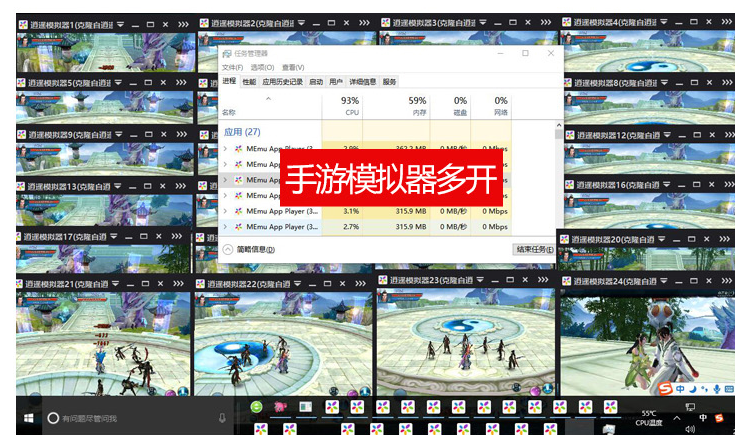The width and height of the screenshot is (735, 435).
Task: Open 选项(O) menu in Task Manager
Action: pyautogui.click(x=262, y=68)
